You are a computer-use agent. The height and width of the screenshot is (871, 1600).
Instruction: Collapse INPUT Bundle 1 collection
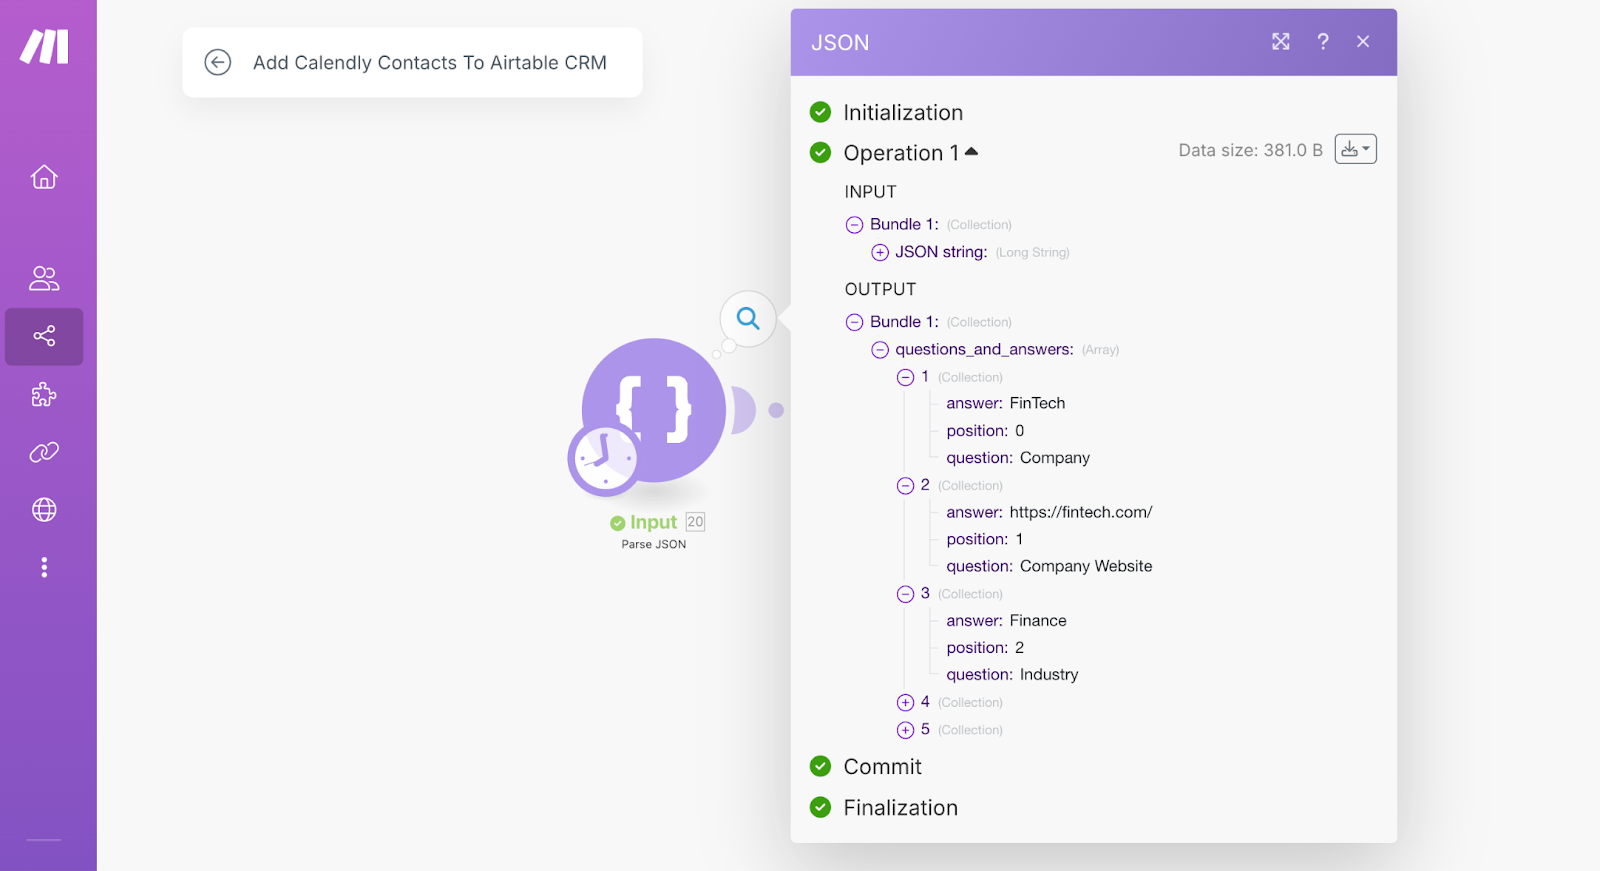(854, 225)
